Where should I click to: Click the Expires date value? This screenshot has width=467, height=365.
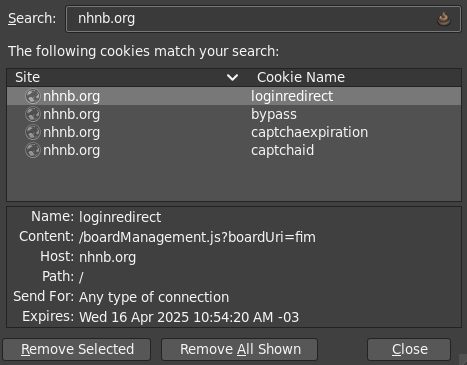click(x=189, y=317)
